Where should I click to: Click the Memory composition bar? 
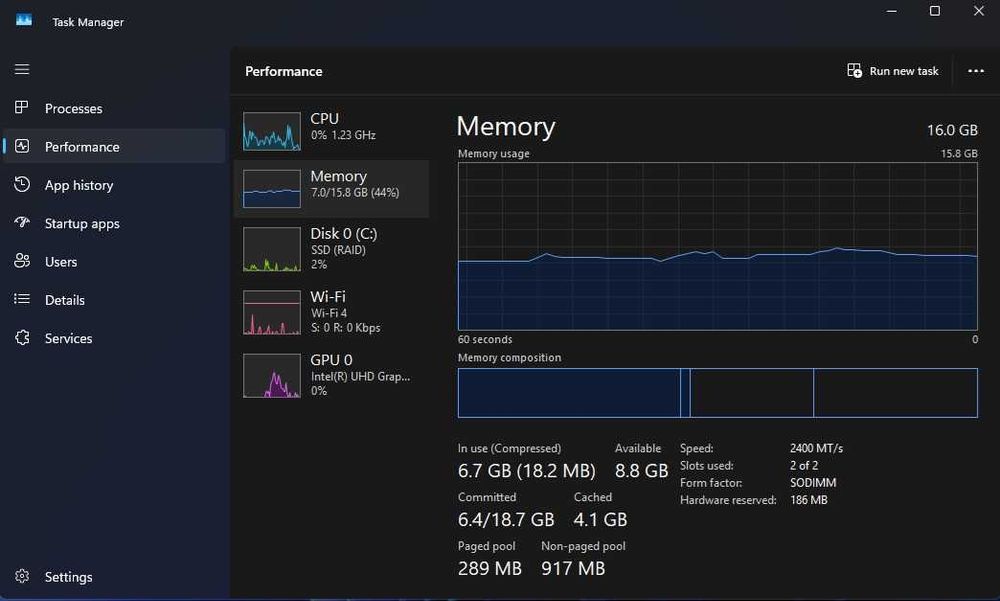(x=717, y=393)
